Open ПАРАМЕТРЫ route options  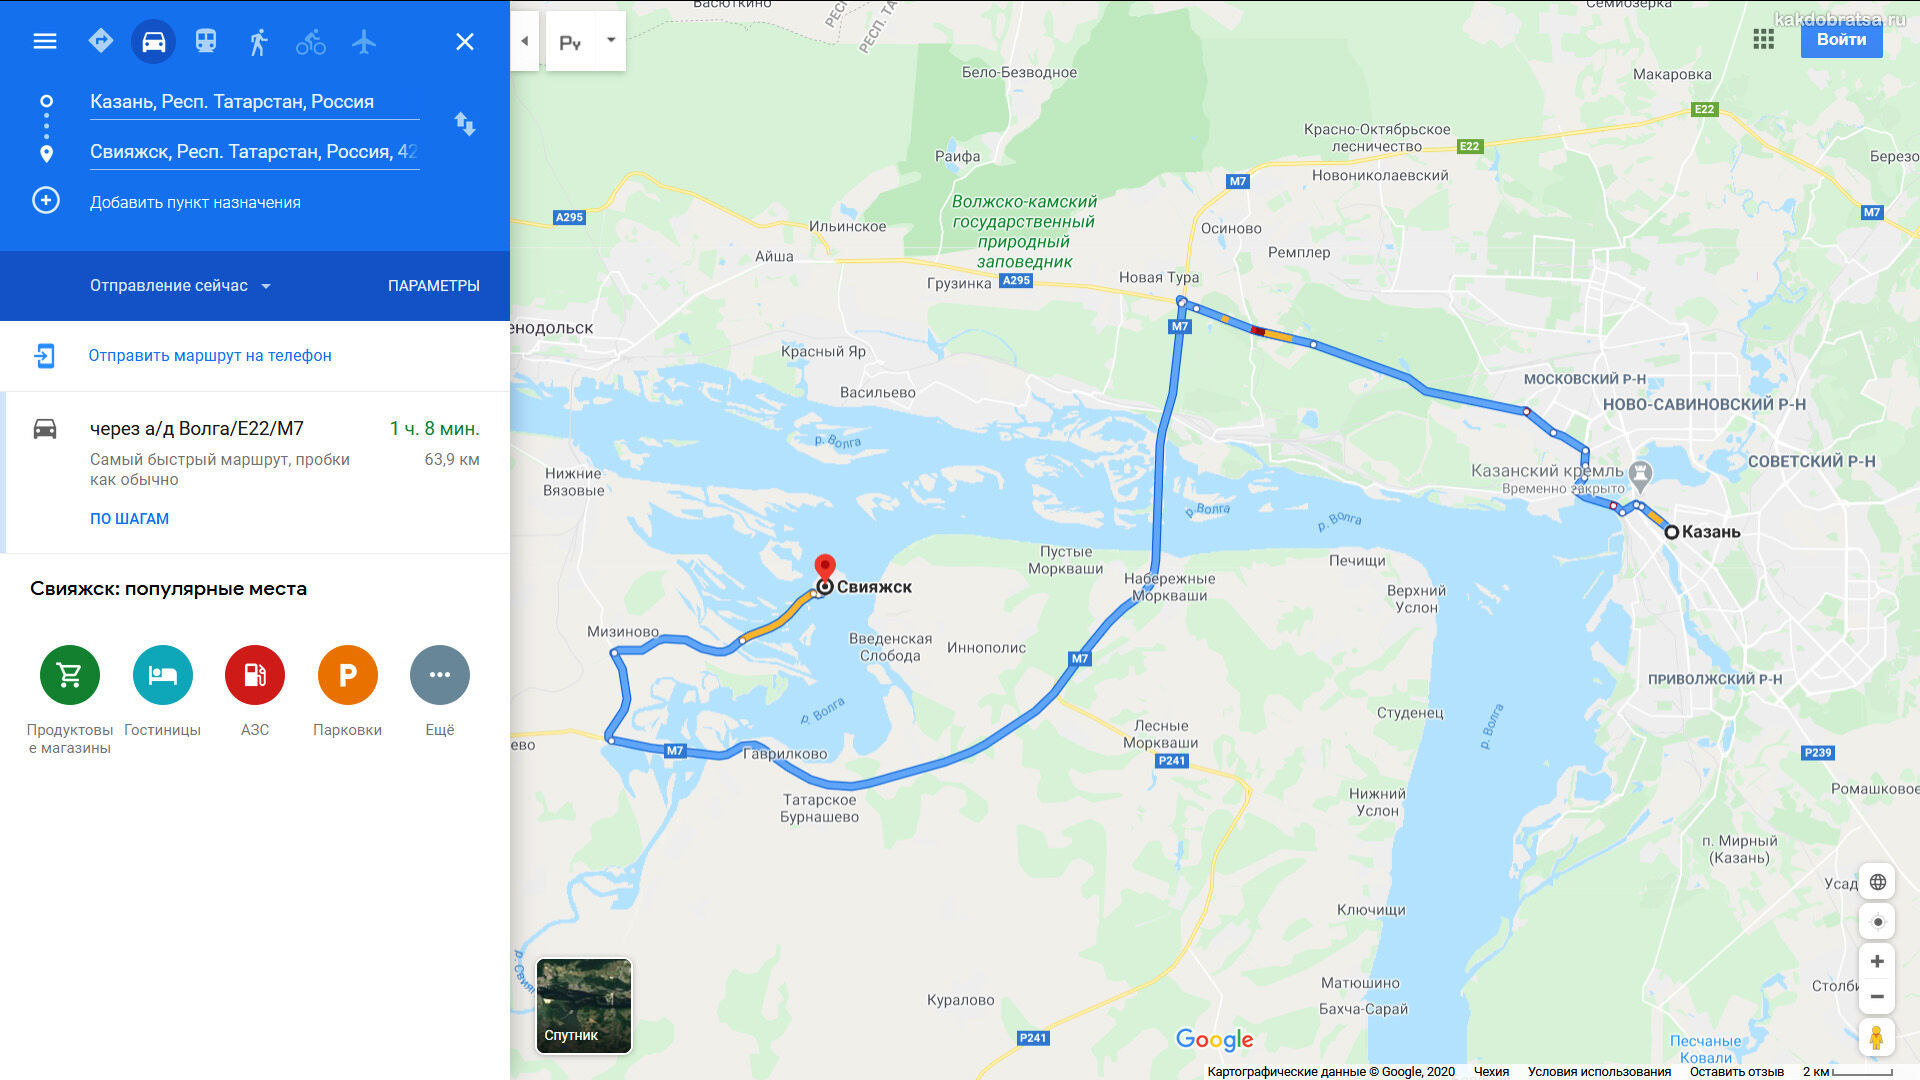pyautogui.click(x=434, y=286)
